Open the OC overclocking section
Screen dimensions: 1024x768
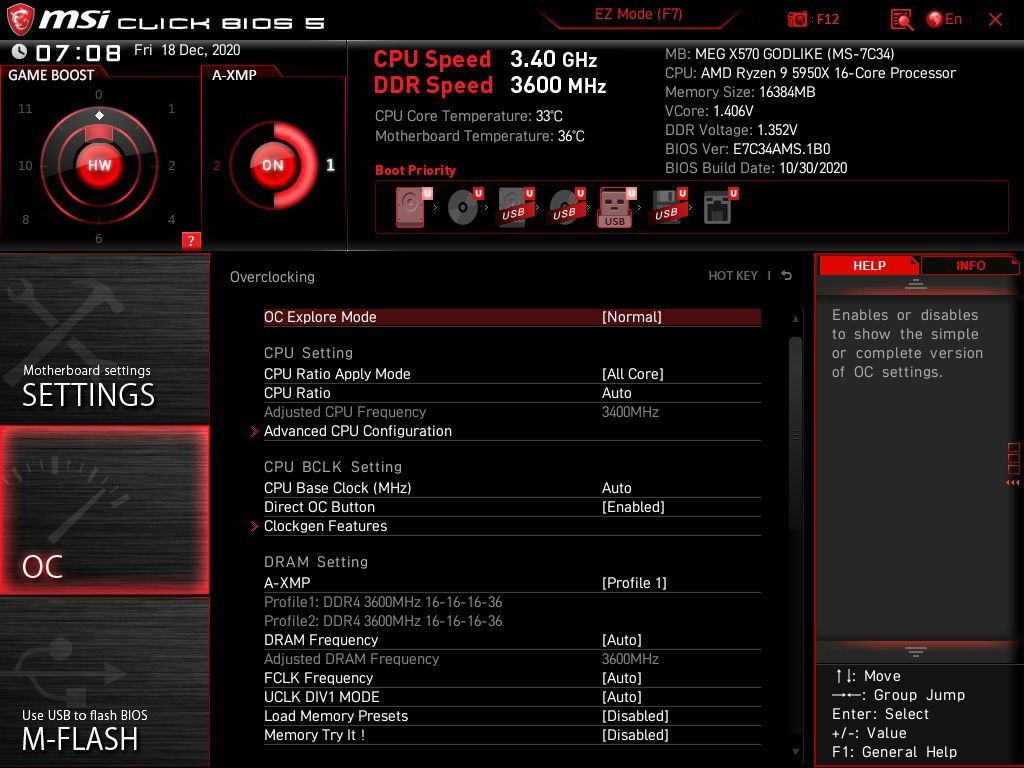click(x=104, y=510)
